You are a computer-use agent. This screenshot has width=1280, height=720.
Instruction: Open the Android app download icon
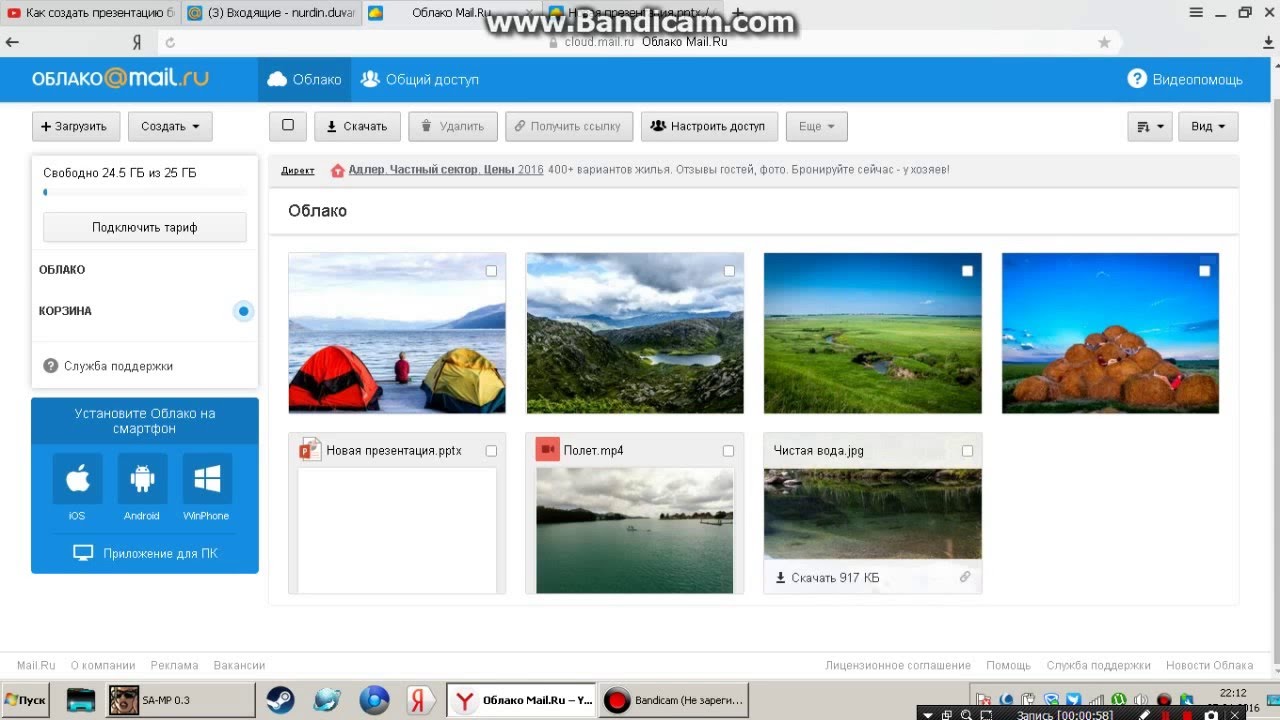[142, 479]
